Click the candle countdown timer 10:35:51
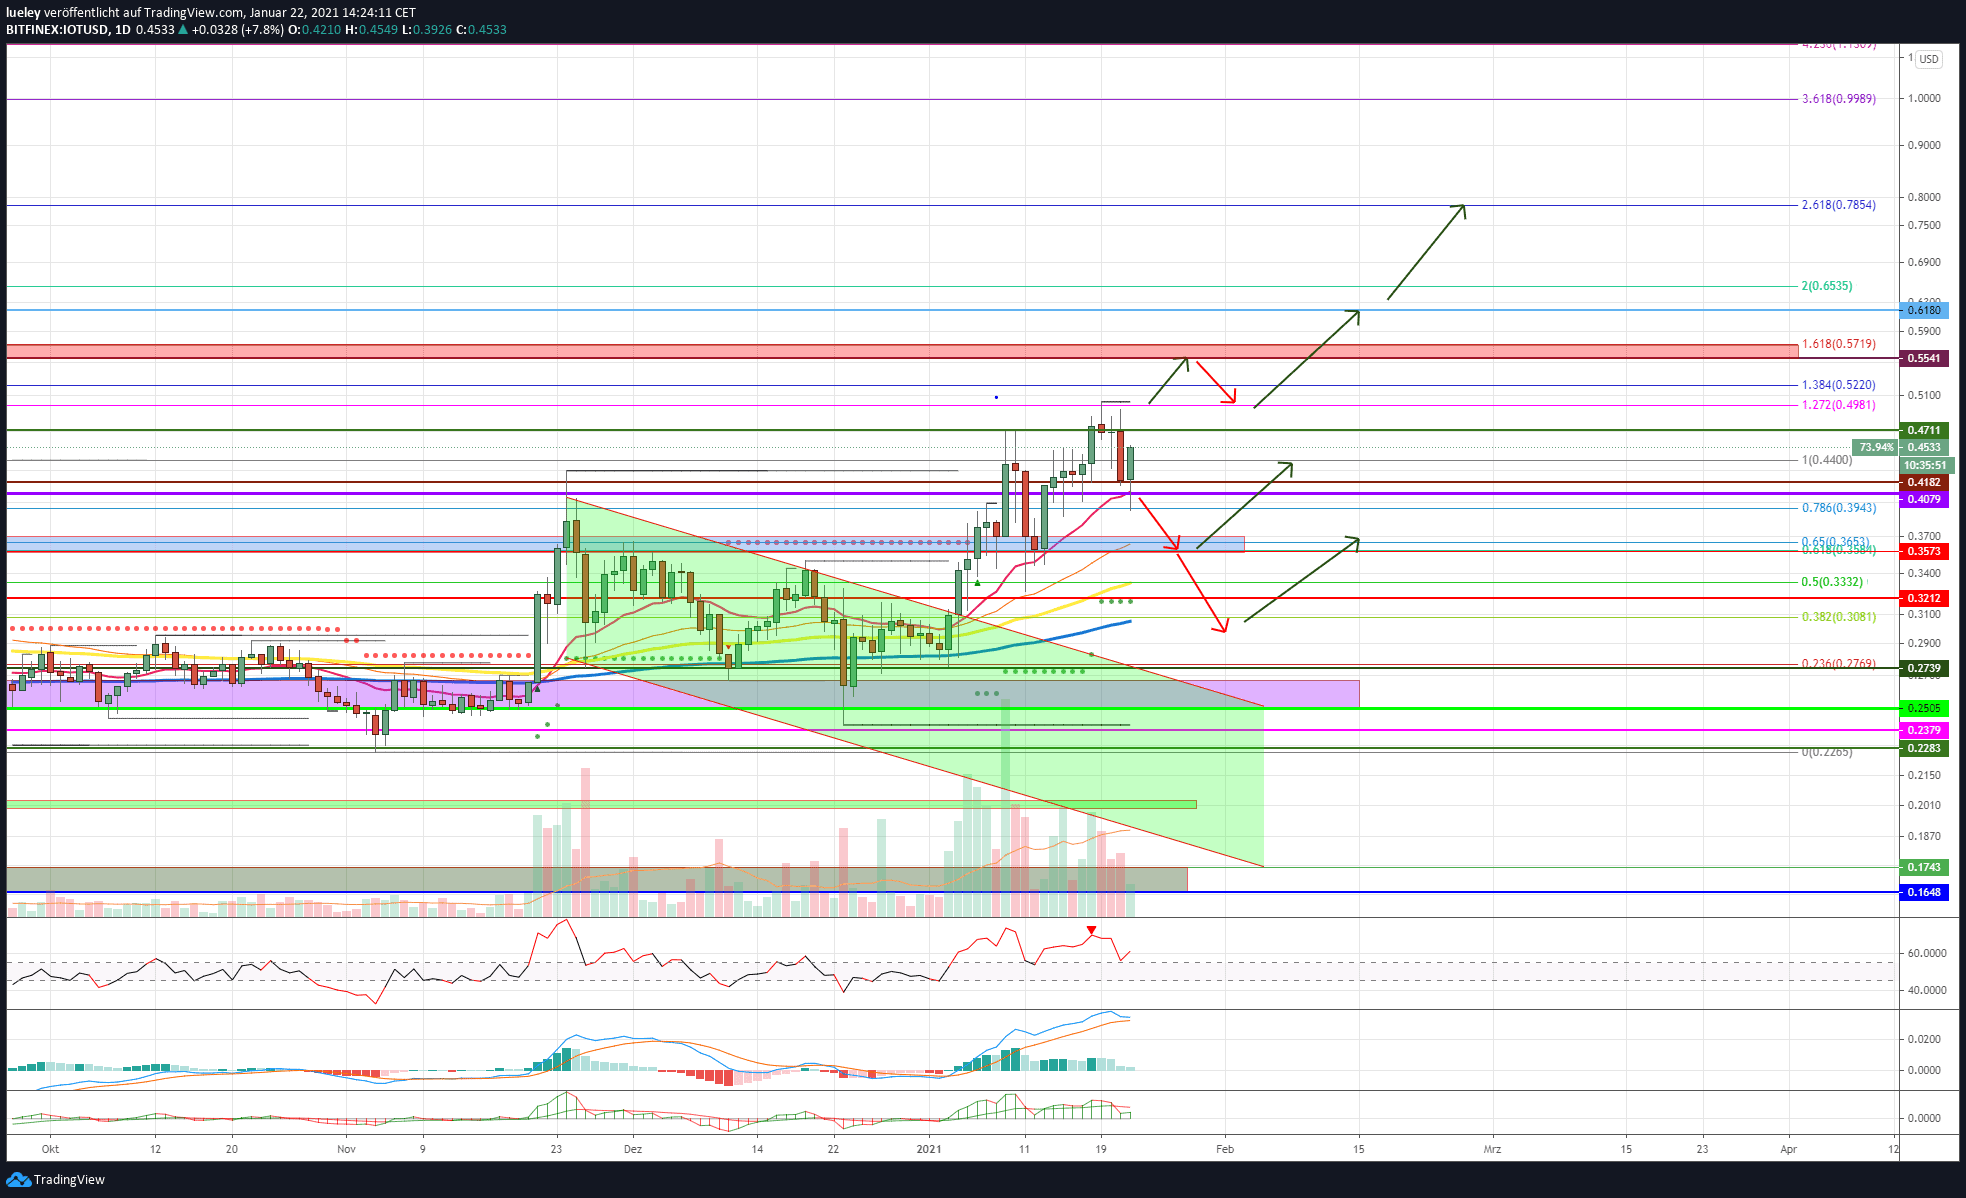The image size is (1966, 1198). coord(1925,465)
